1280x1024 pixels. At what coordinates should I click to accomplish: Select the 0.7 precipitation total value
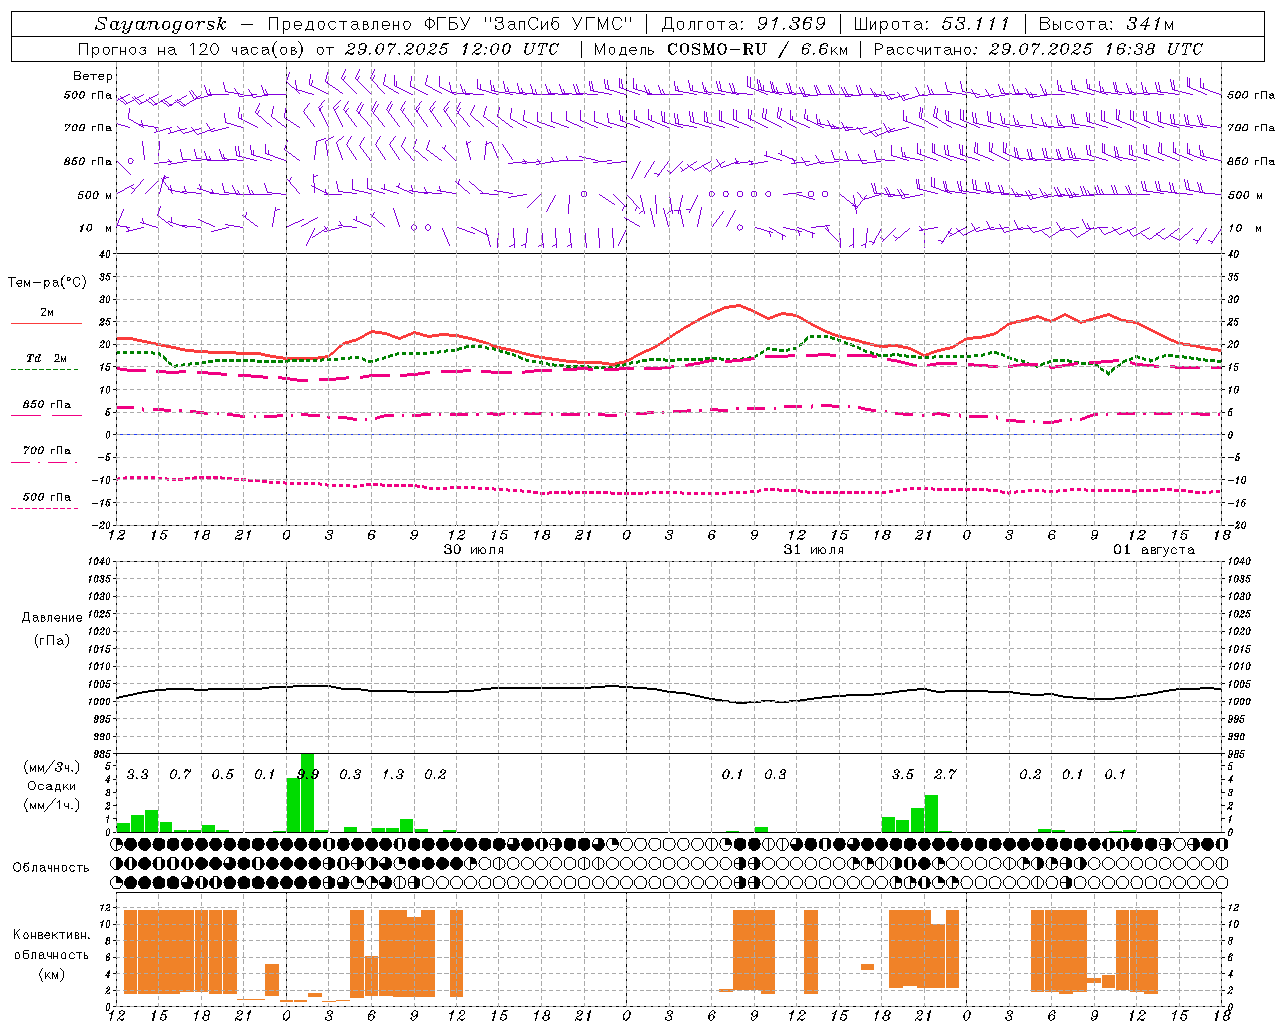(x=180, y=775)
